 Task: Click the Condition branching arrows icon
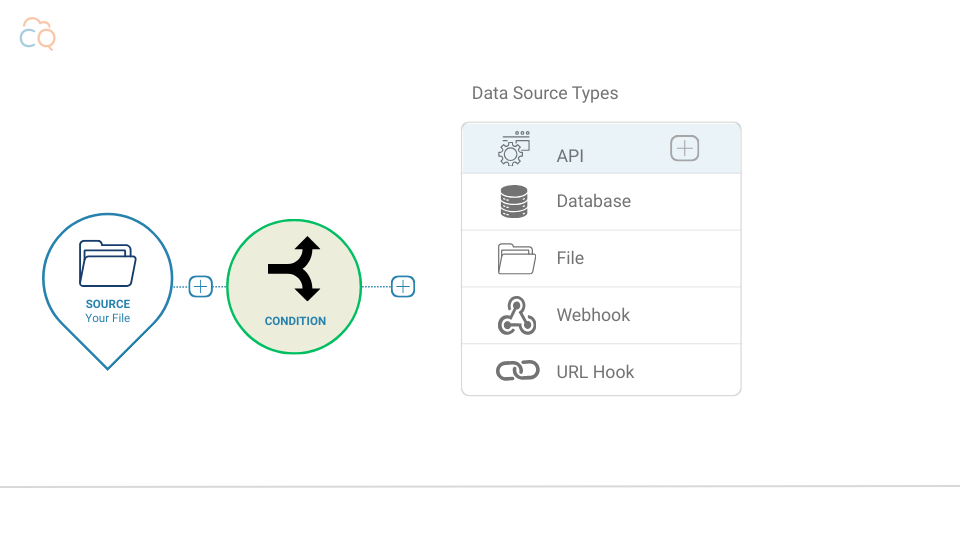point(294,270)
